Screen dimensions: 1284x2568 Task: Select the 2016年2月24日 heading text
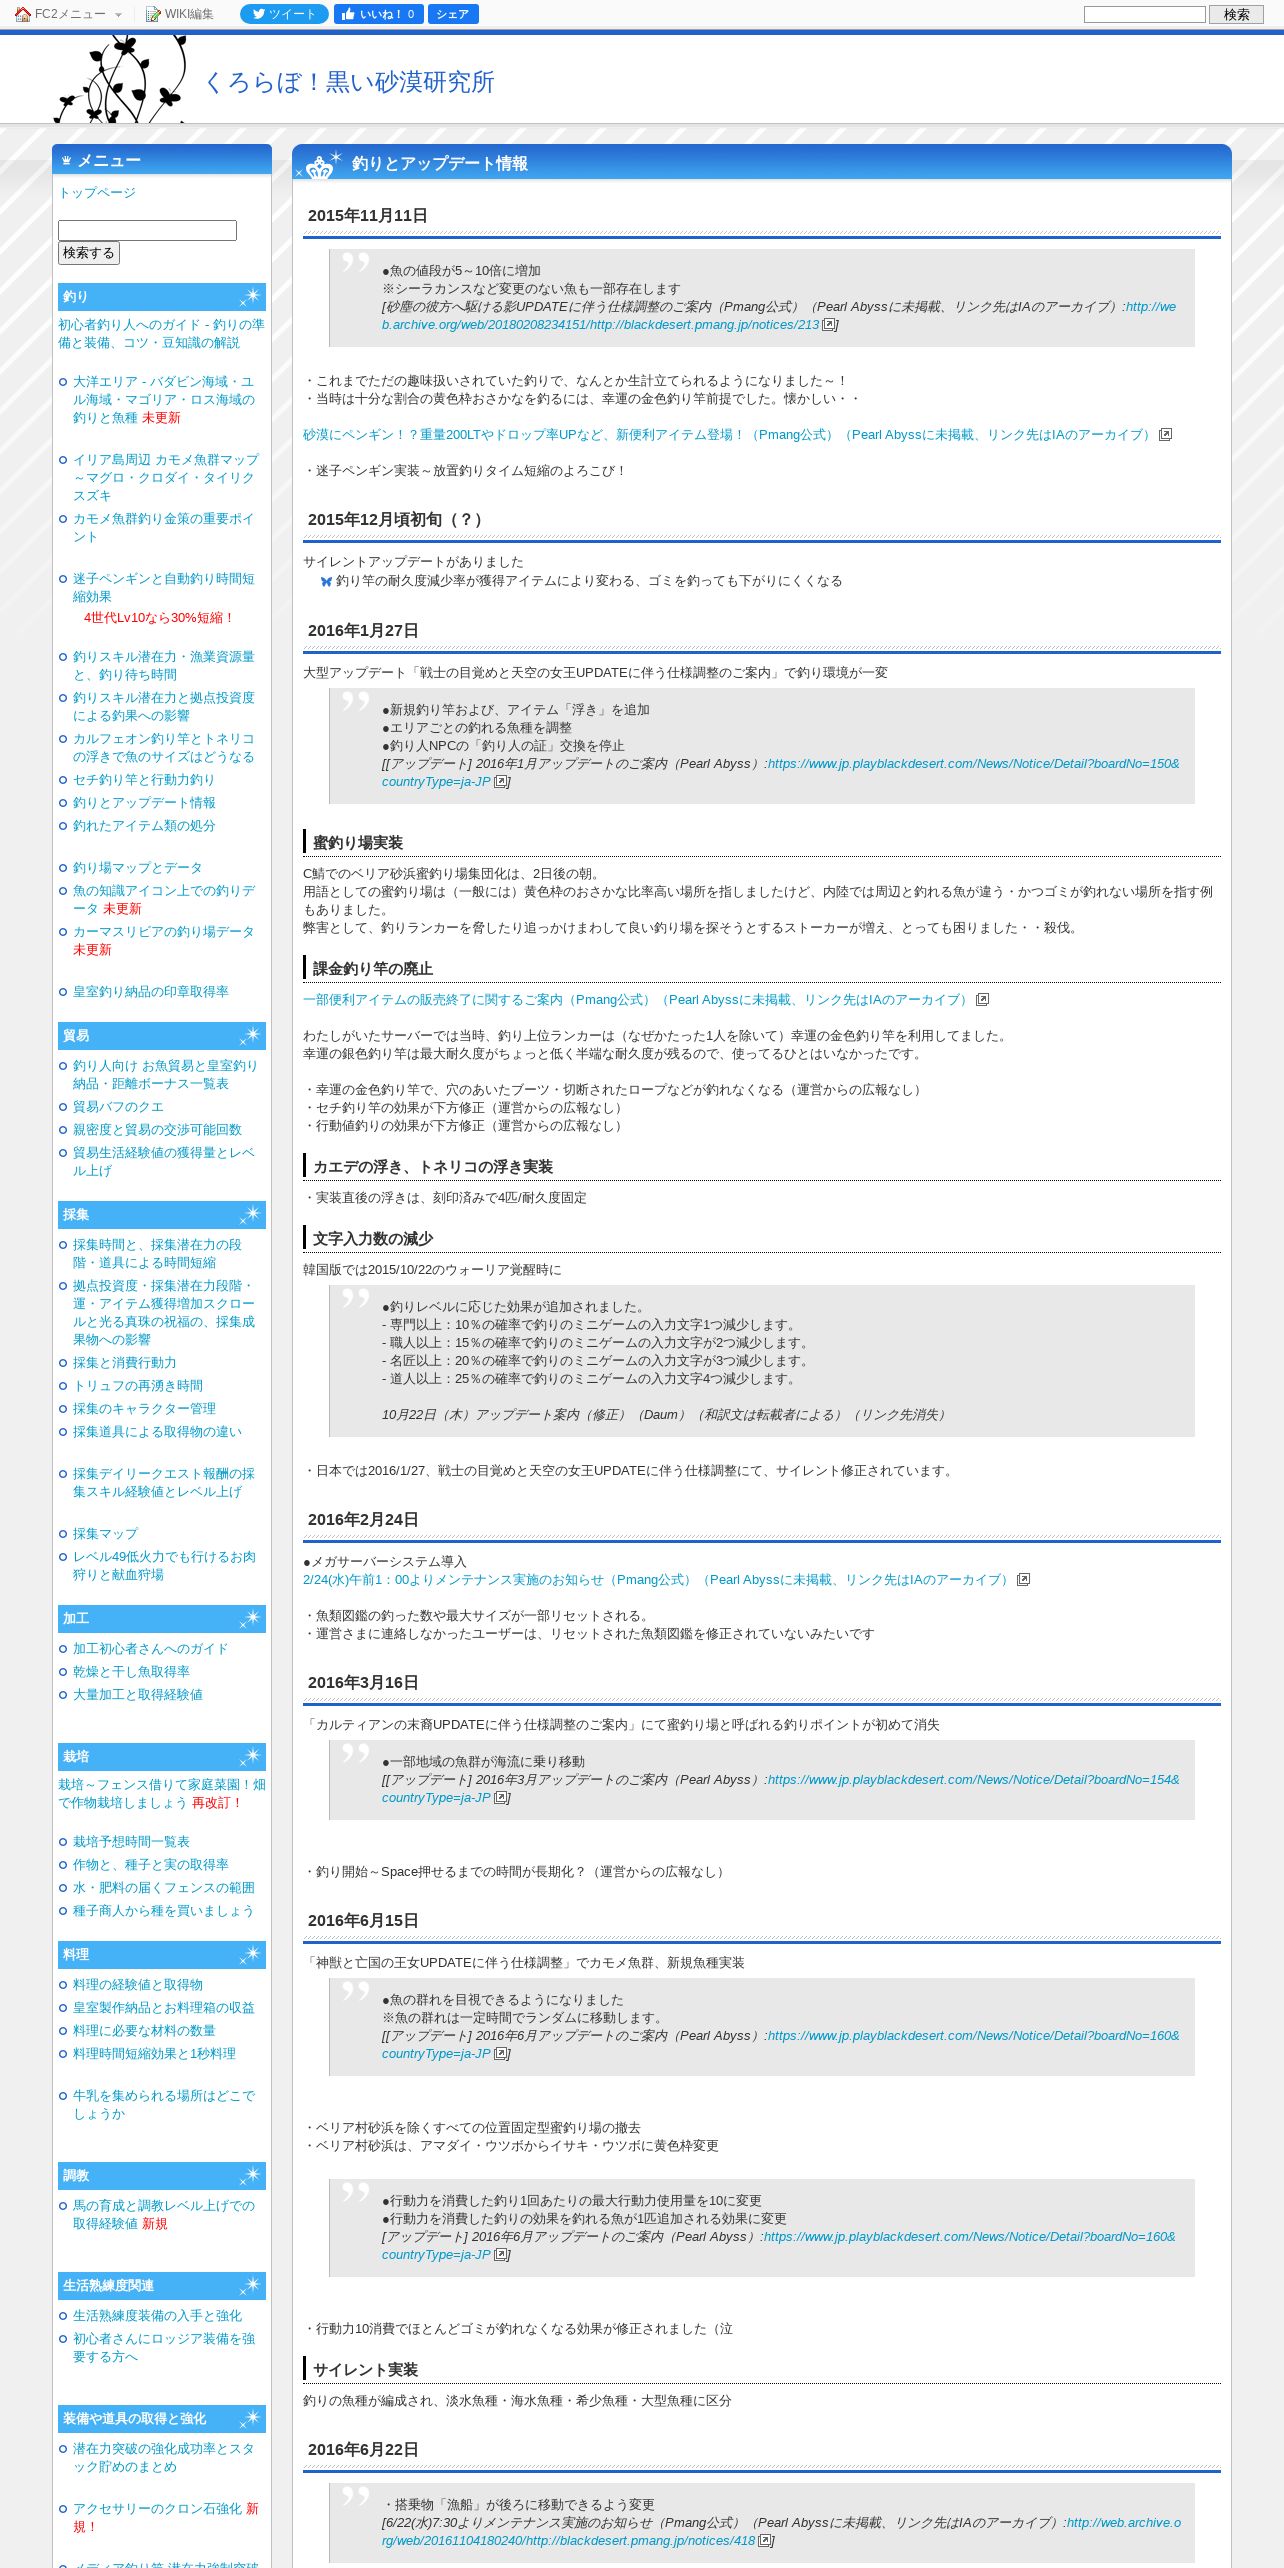[x=363, y=1519]
